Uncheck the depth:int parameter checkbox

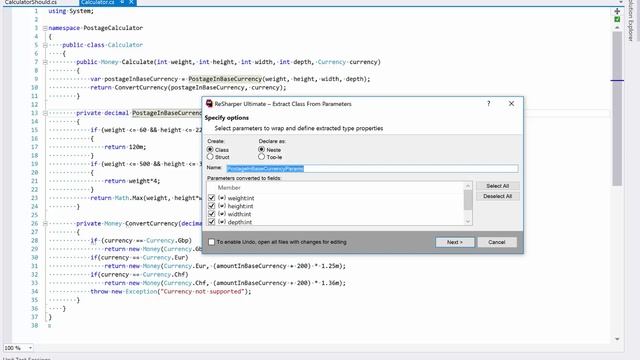[x=211, y=222]
